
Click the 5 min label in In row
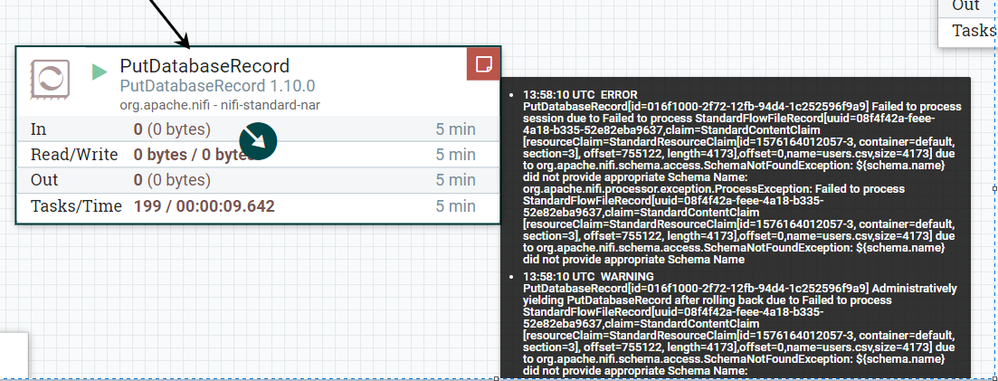coord(455,129)
